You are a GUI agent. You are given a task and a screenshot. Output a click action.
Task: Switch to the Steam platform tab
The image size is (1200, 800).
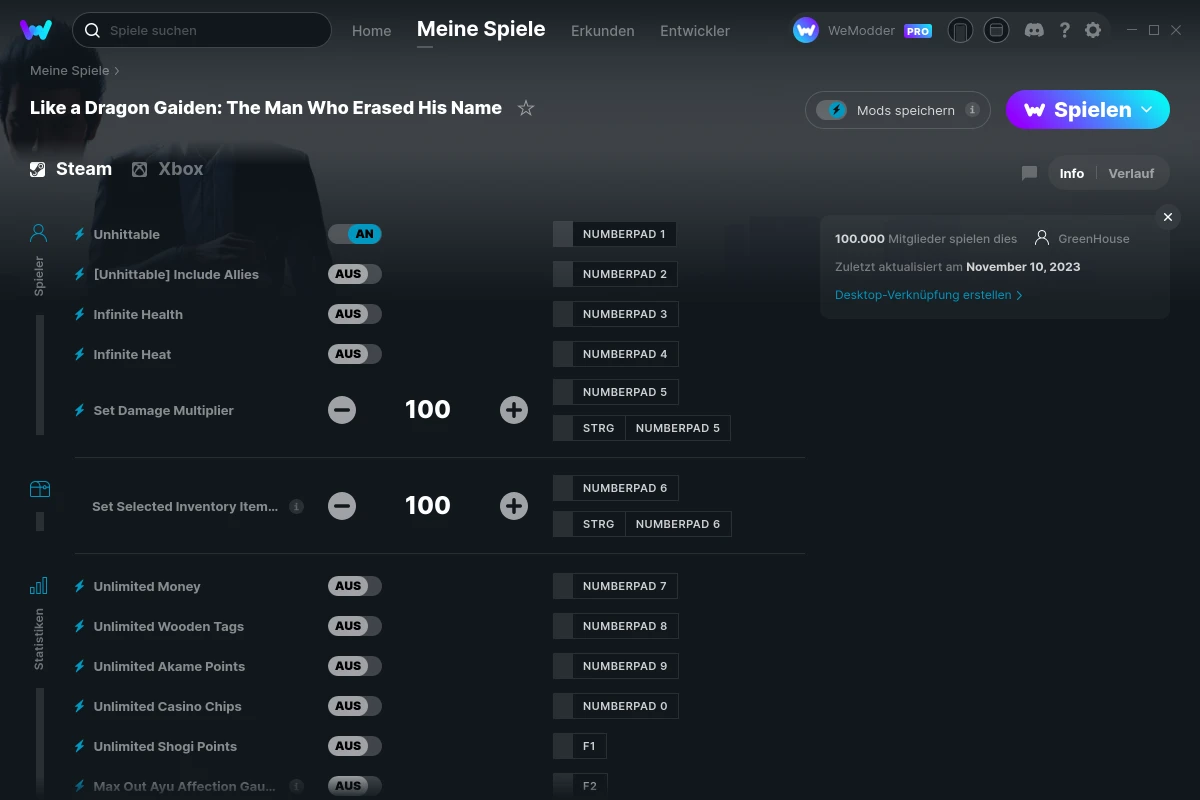[71, 169]
